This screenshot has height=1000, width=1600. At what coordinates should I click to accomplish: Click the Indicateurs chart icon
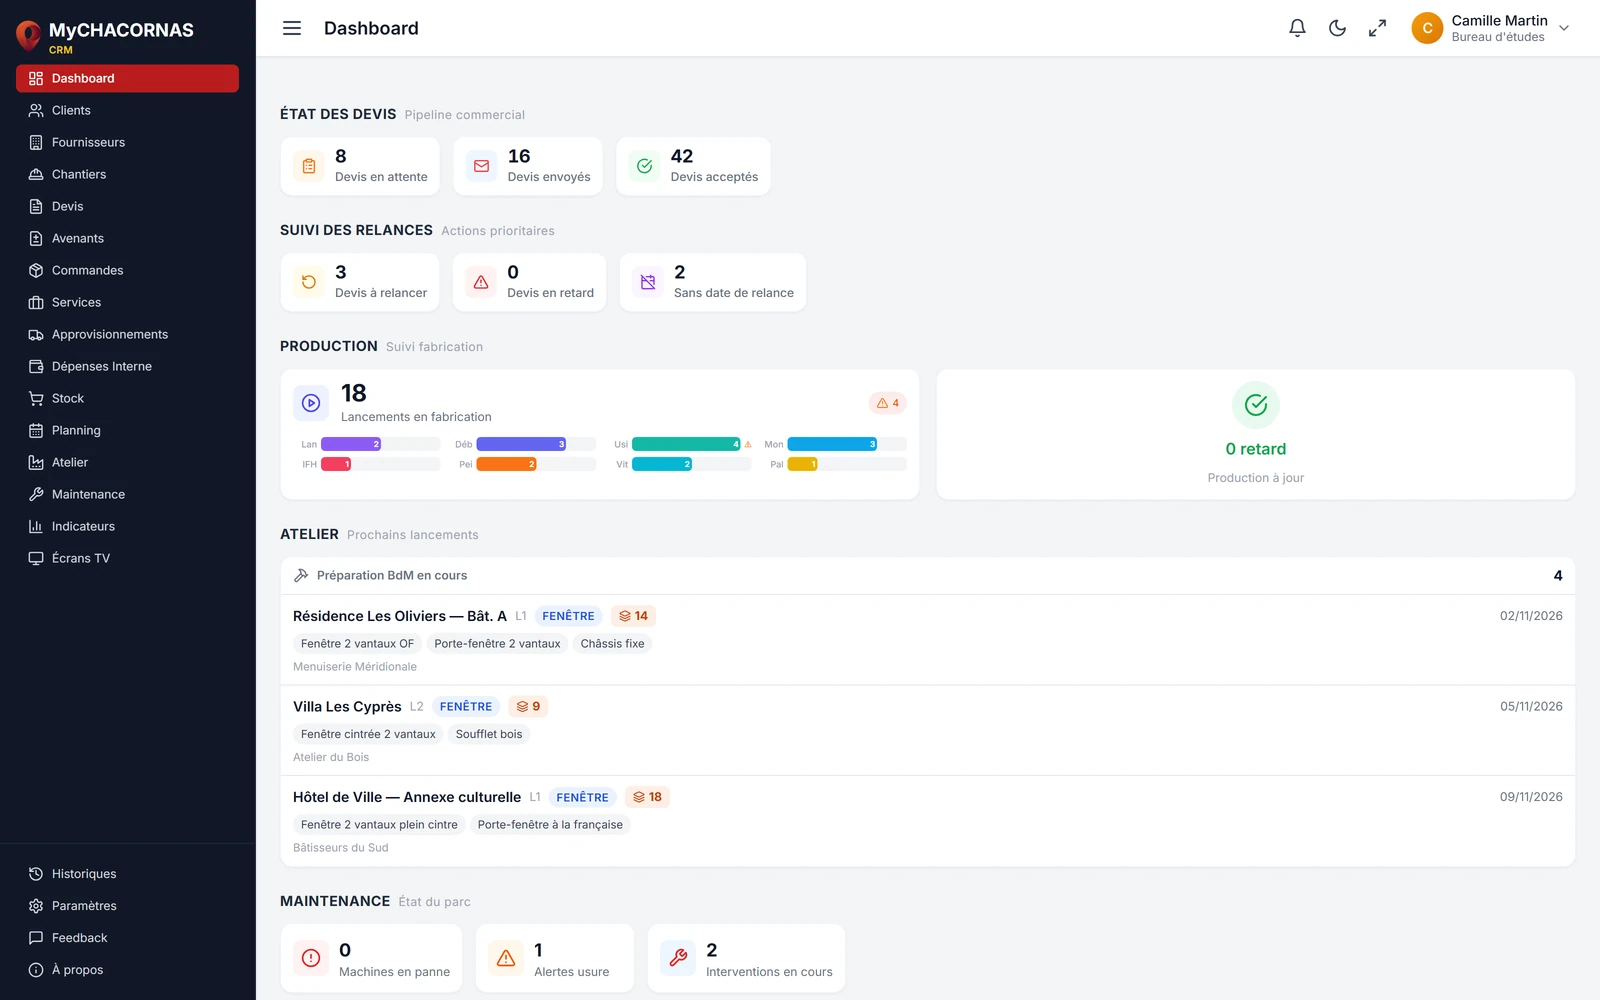36,526
